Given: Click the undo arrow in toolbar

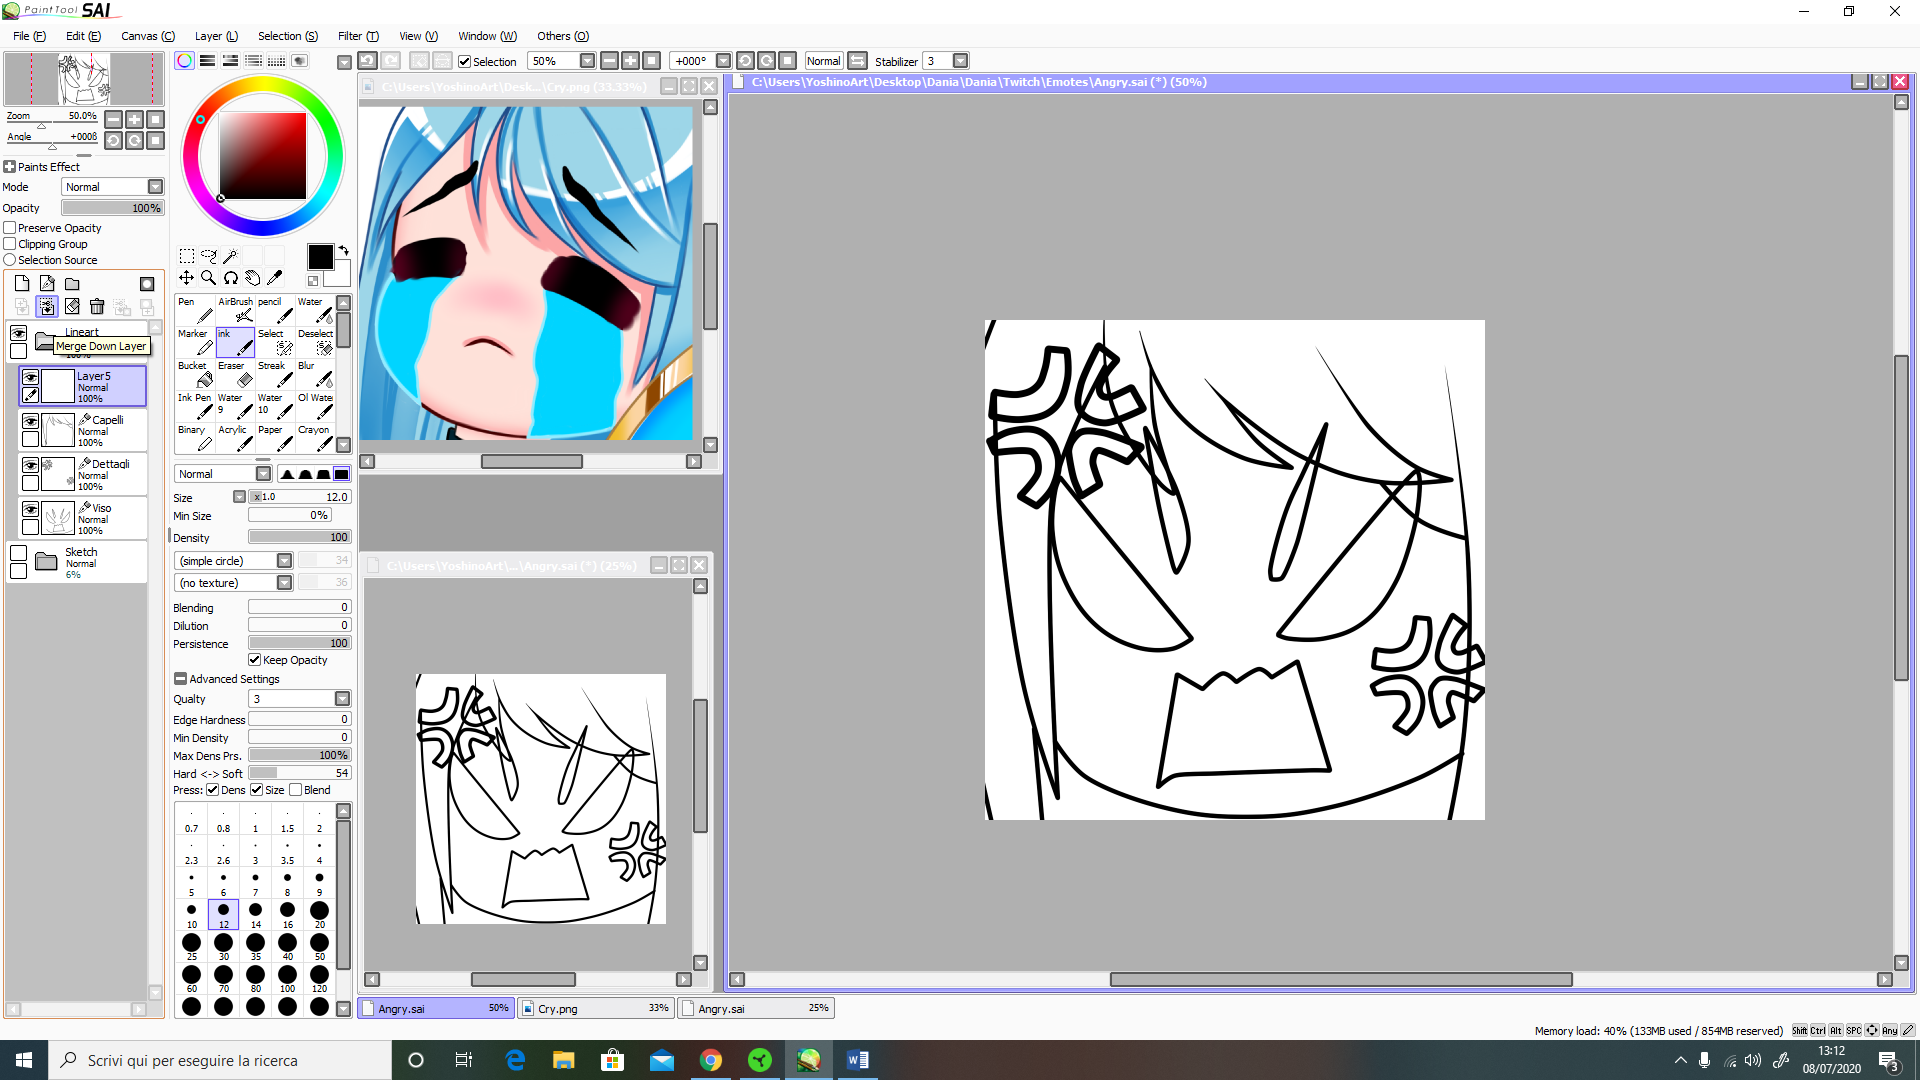Looking at the screenshot, I should (368, 61).
